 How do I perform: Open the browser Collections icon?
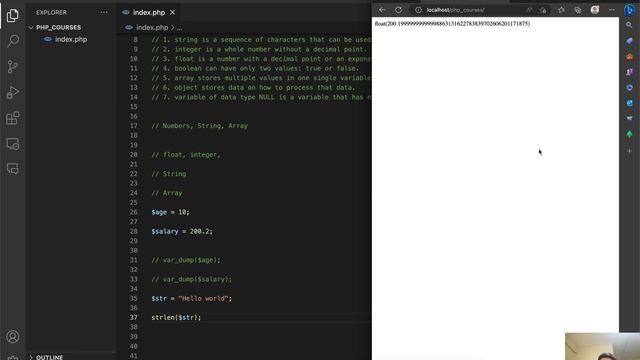[x=578, y=10]
